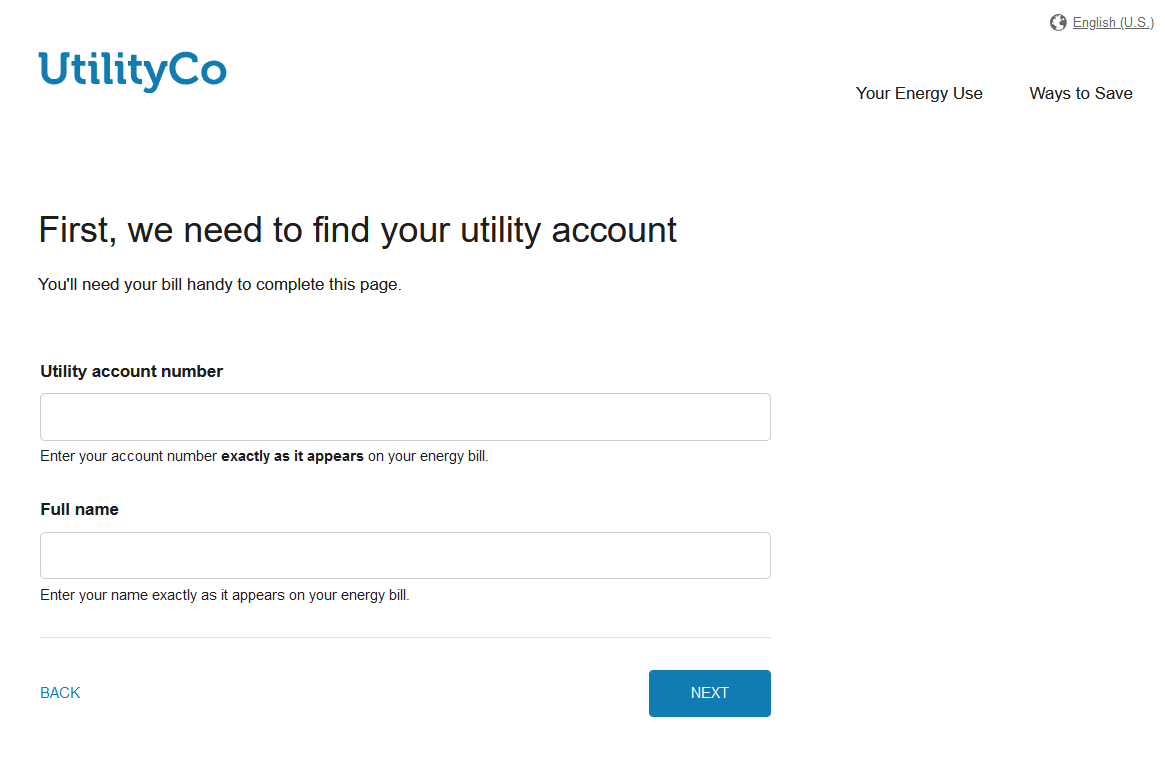This screenshot has height=769, width=1165.
Task: Open the Ways to Save menu
Action: coord(1080,93)
